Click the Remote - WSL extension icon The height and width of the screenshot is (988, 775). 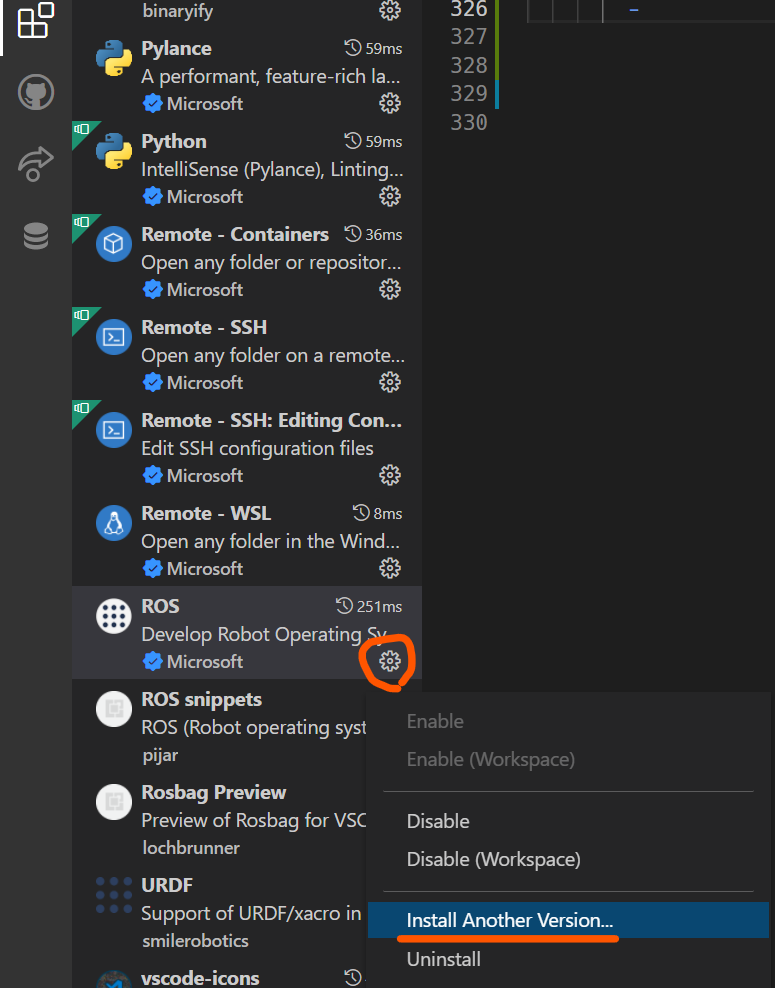pyautogui.click(x=112, y=521)
